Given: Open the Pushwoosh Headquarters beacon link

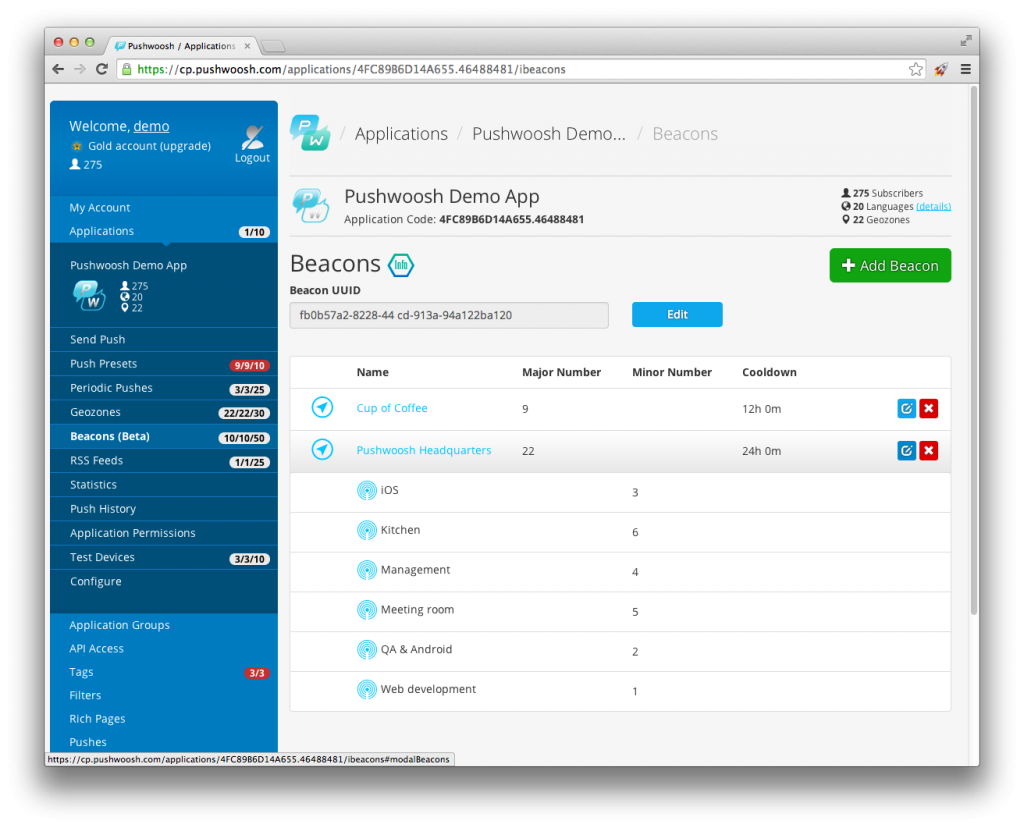Looking at the screenshot, I should click(x=424, y=450).
